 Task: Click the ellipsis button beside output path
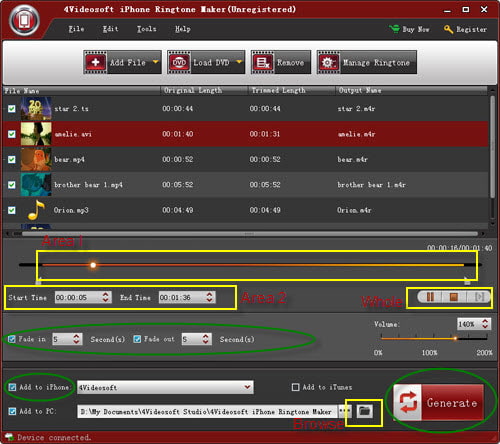click(x=345, y=411)
